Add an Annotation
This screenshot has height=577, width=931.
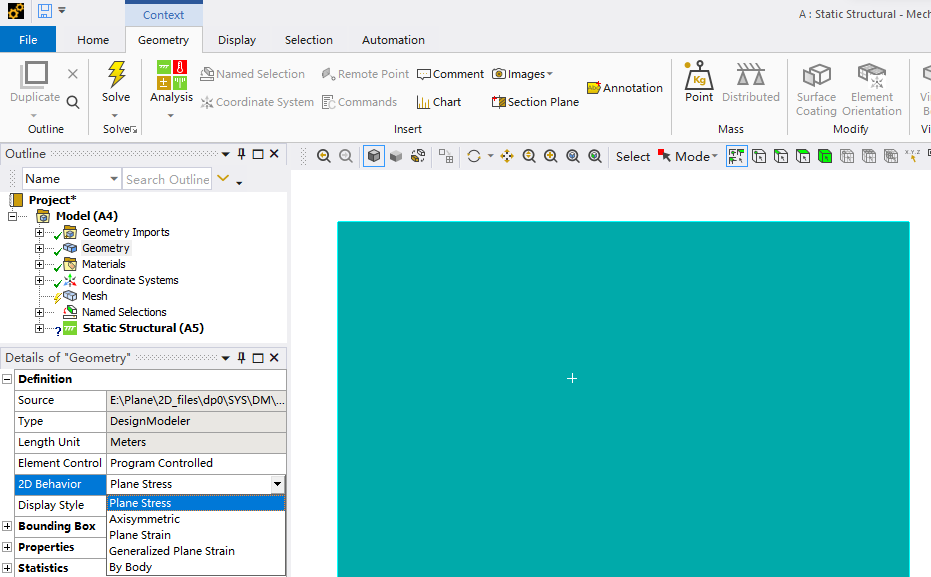point(625,88)
